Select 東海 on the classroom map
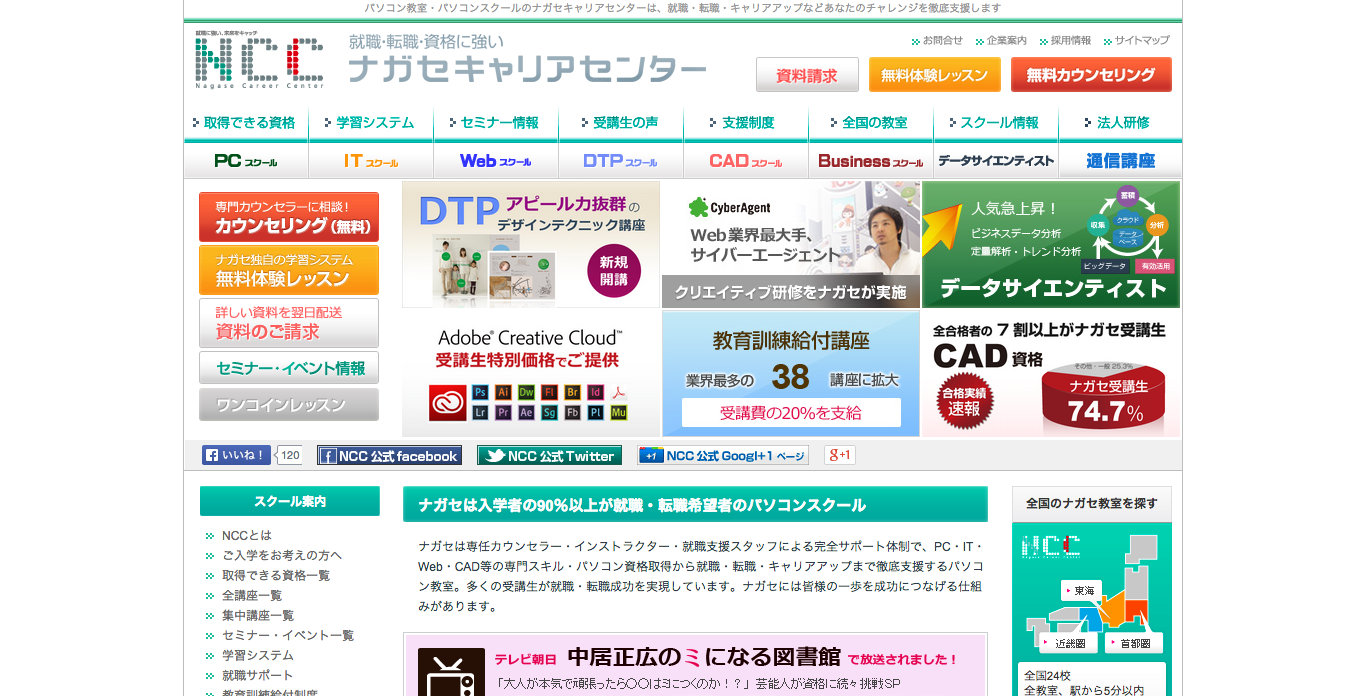Image resolution: width=1366 pixels, height=696 pixels. [x=1080, y=591]
